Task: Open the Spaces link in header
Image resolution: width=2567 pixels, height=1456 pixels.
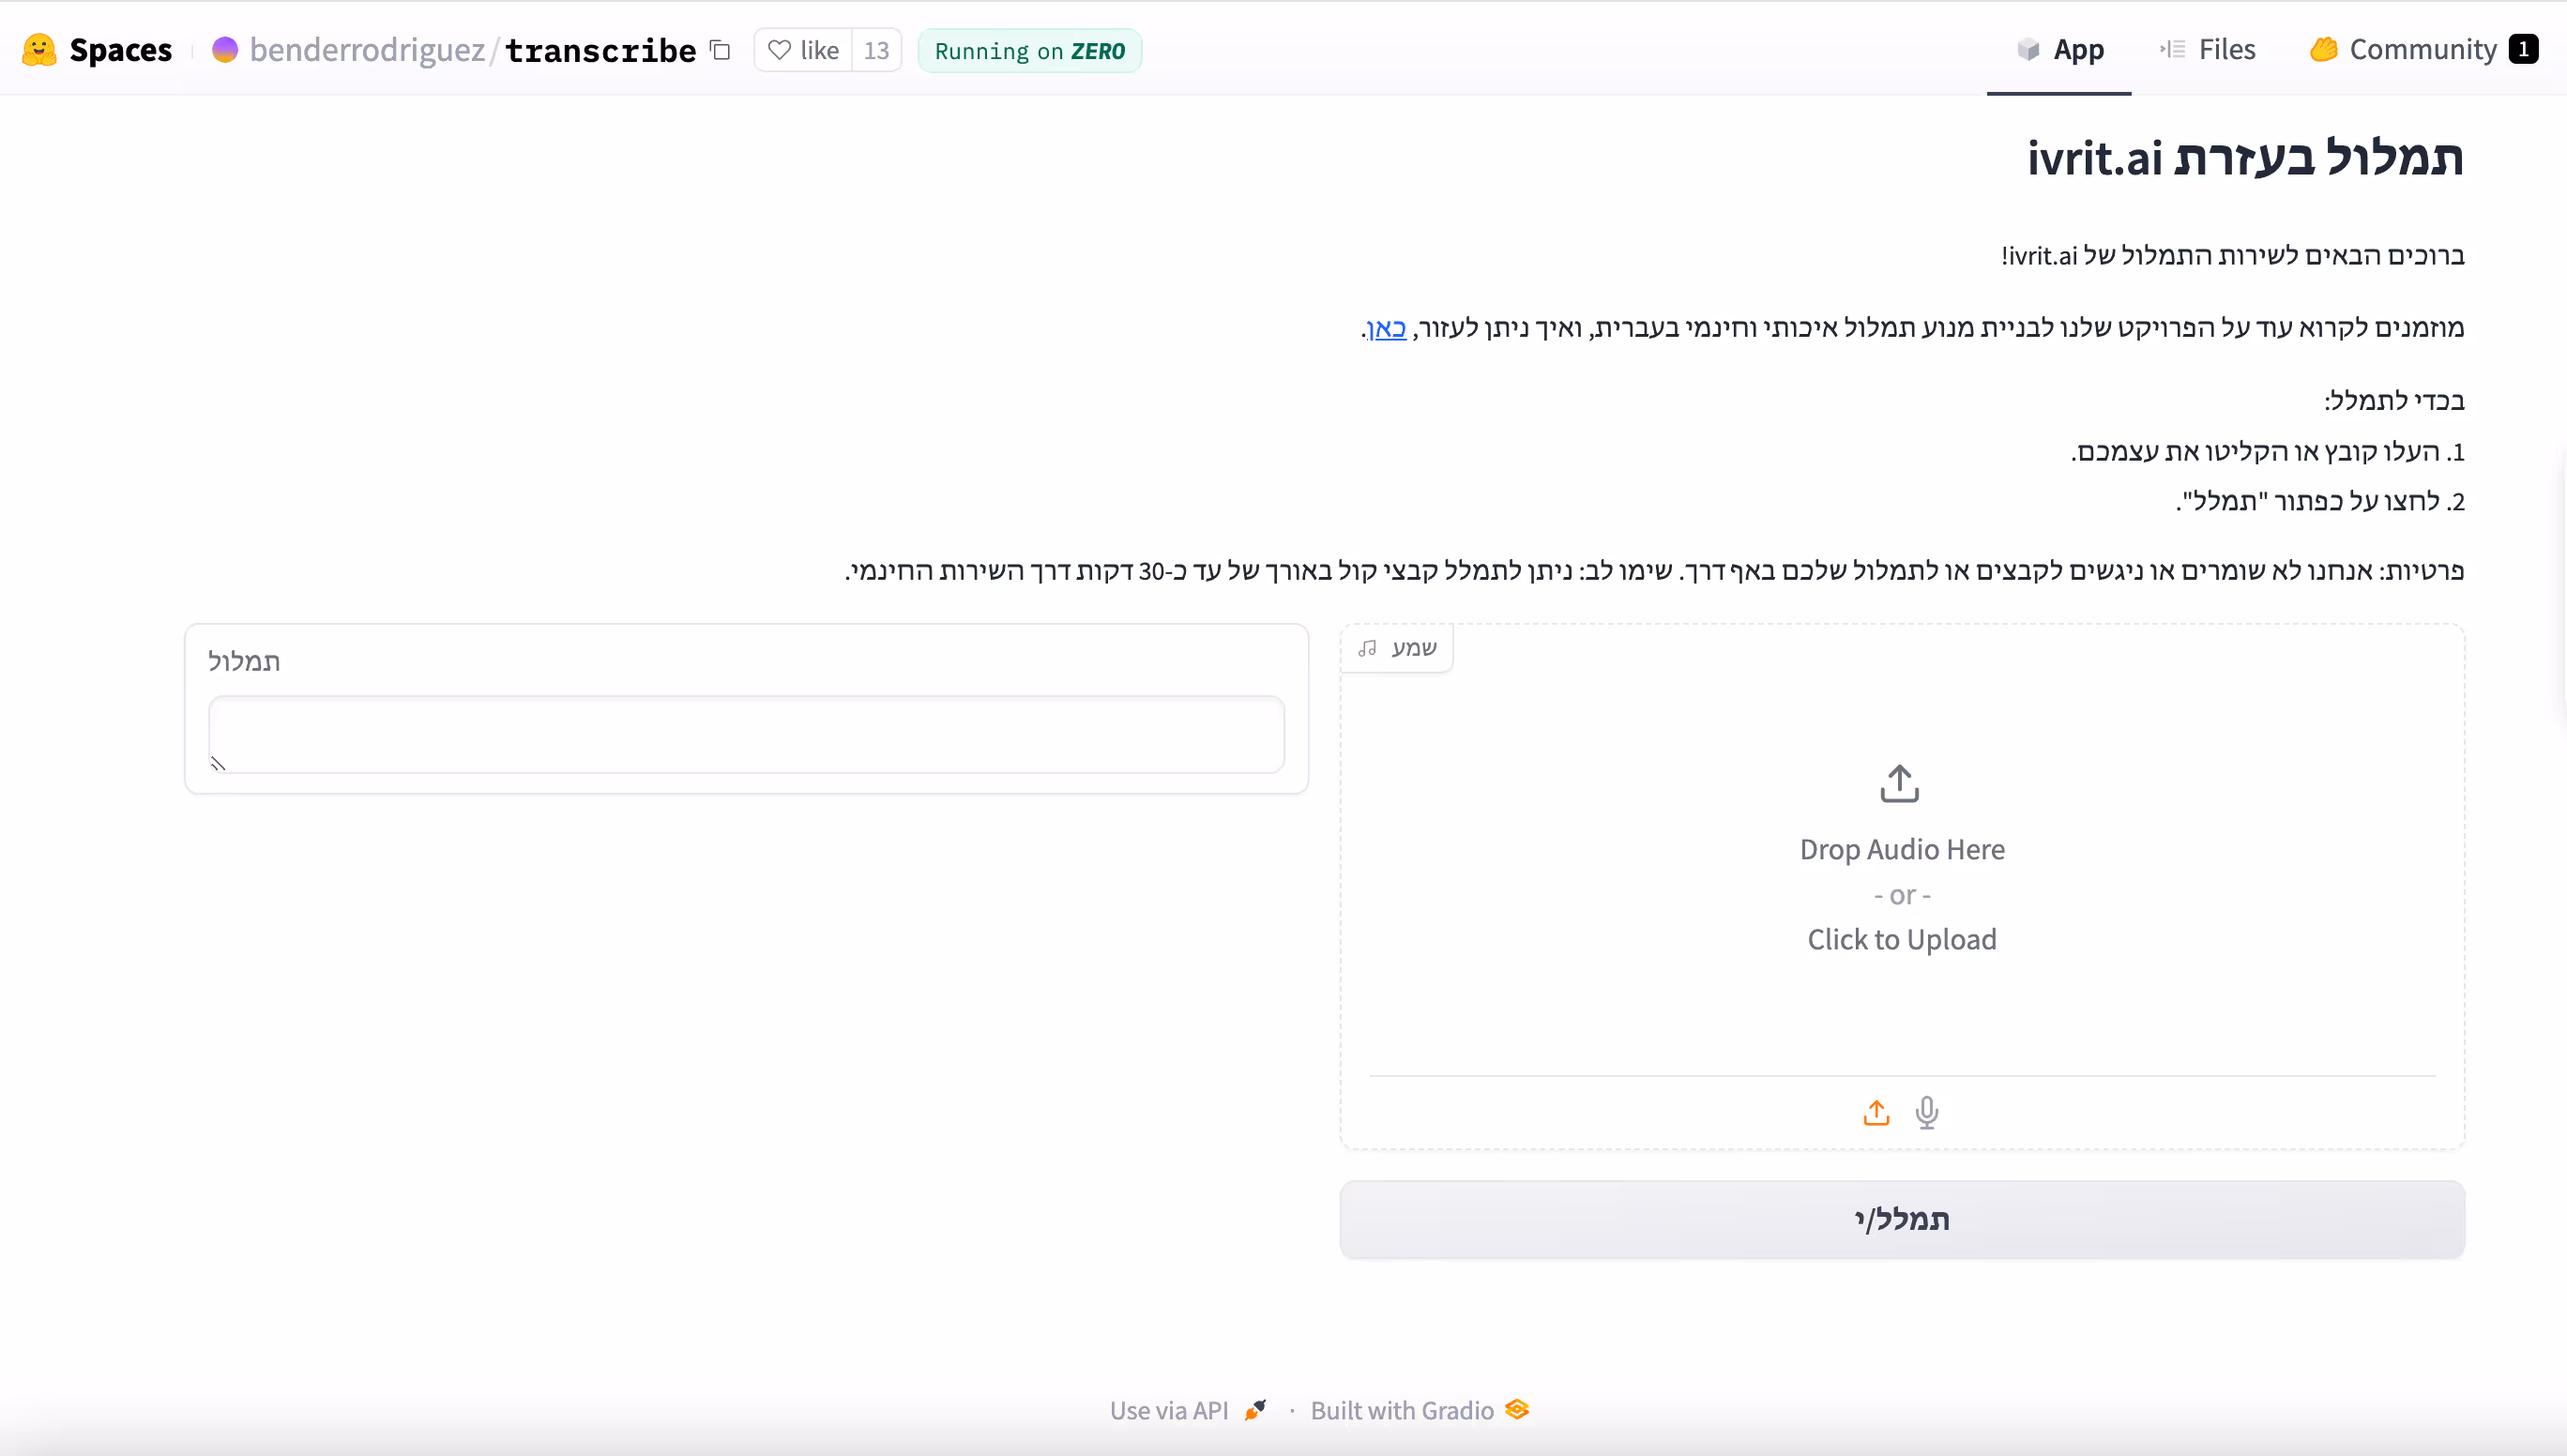Action: (120, 50)
